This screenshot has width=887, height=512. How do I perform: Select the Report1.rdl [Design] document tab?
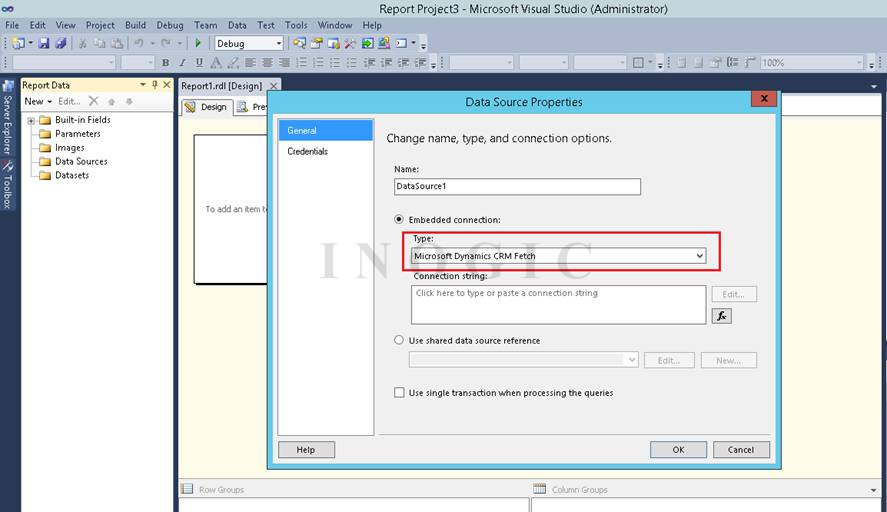pos(222,85)
